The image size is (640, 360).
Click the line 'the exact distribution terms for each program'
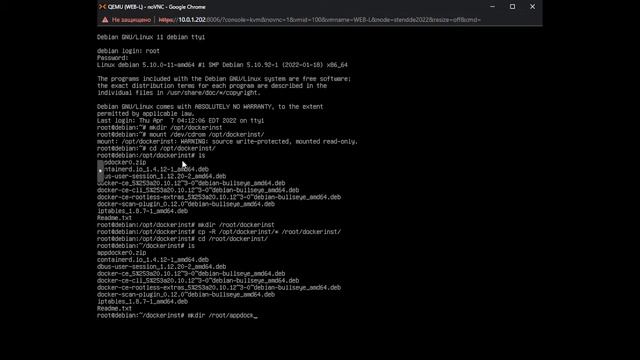pyautogui.click(x=212, y=86)
